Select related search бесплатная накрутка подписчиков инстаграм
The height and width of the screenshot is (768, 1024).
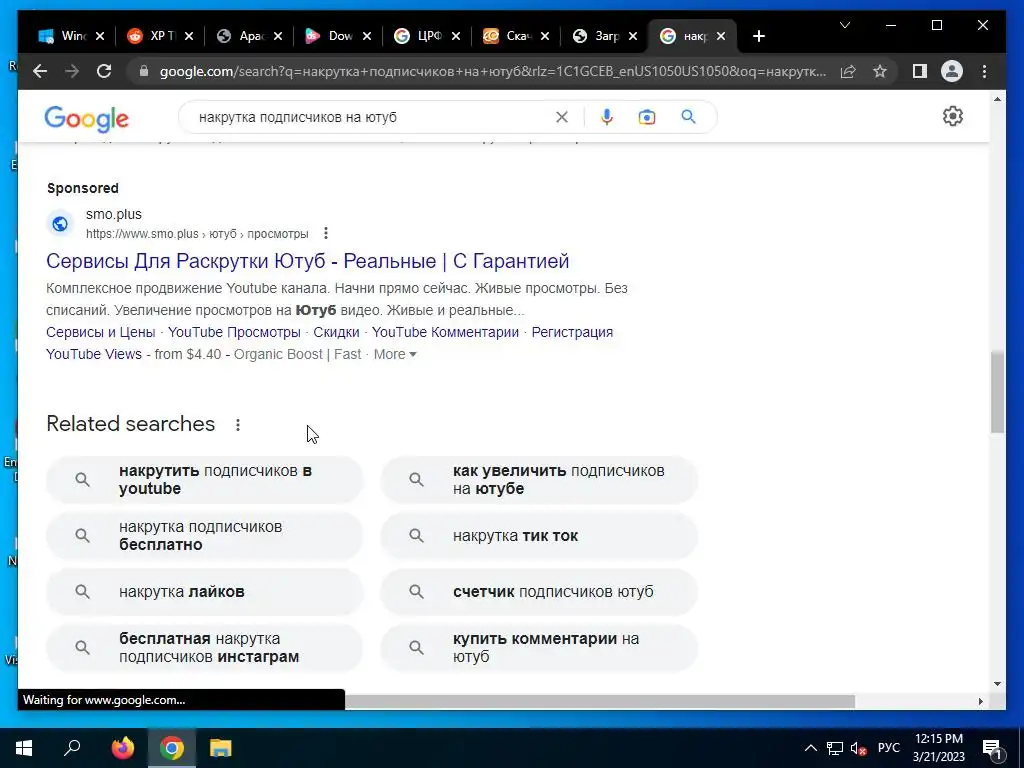tap(204, 648)
